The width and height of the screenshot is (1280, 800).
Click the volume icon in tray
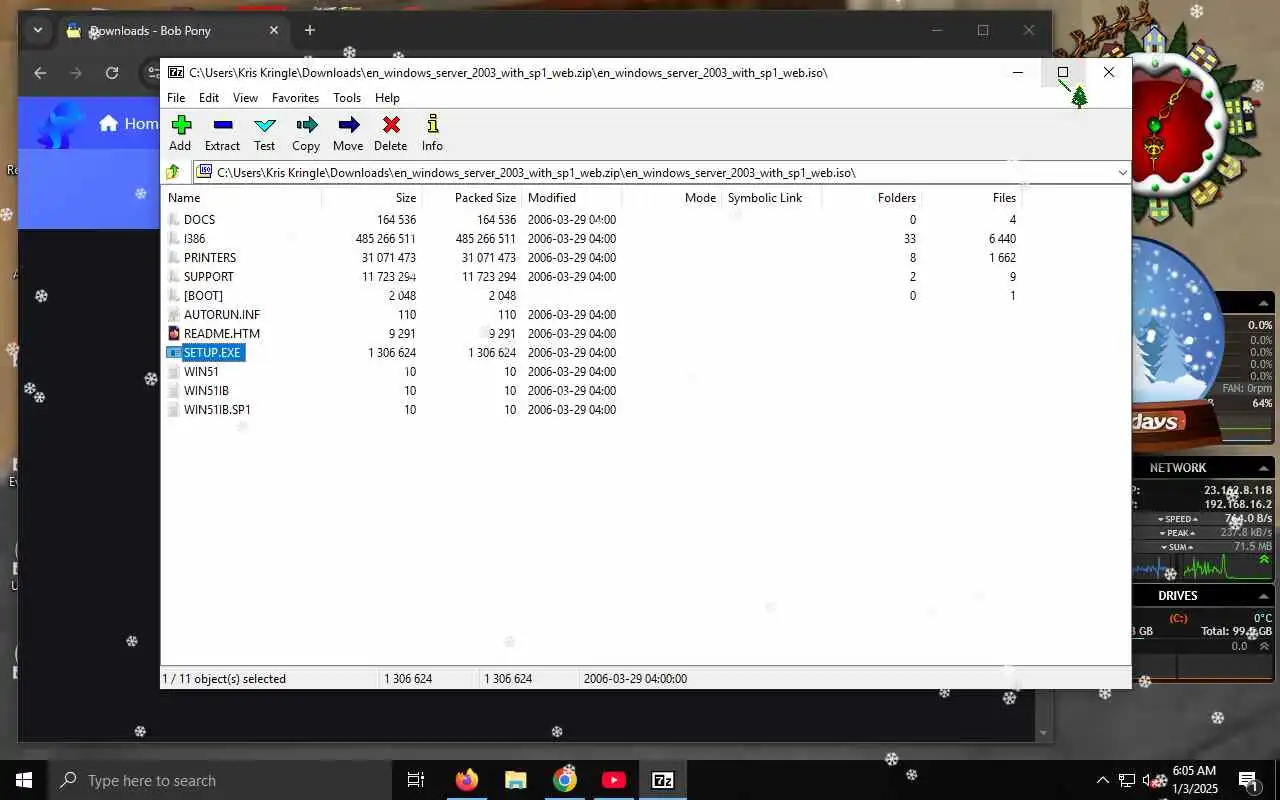1150,780
